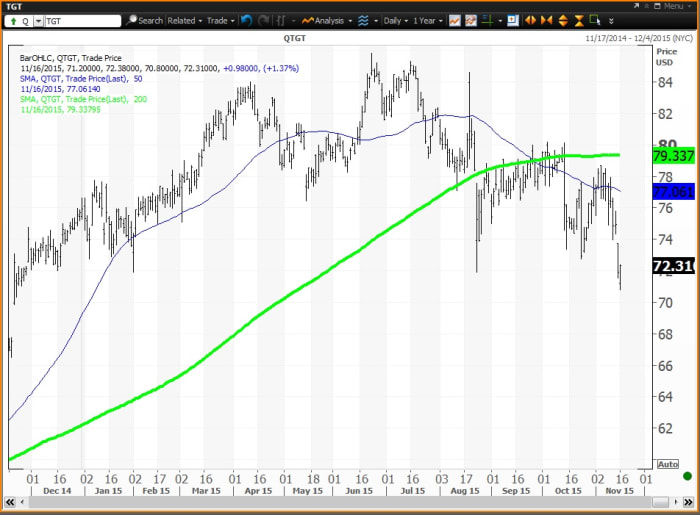The width and height of the screenshot is (700, 515).
Task: Click the multi-line compare chart icon
Action: pos(471,21)
